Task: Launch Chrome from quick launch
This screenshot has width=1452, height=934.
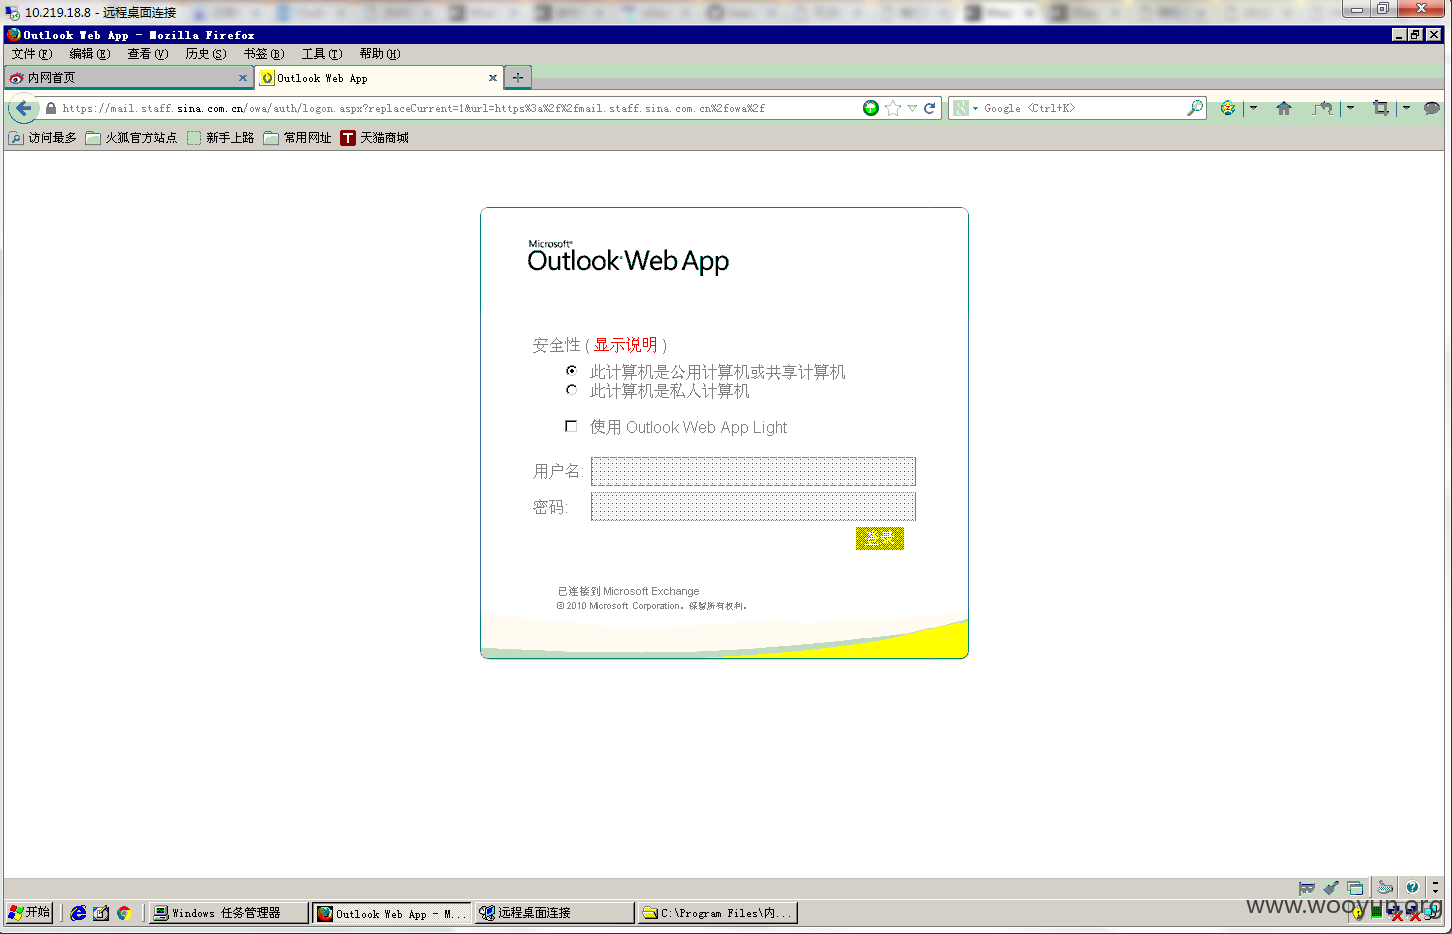Action: (124, 913)
